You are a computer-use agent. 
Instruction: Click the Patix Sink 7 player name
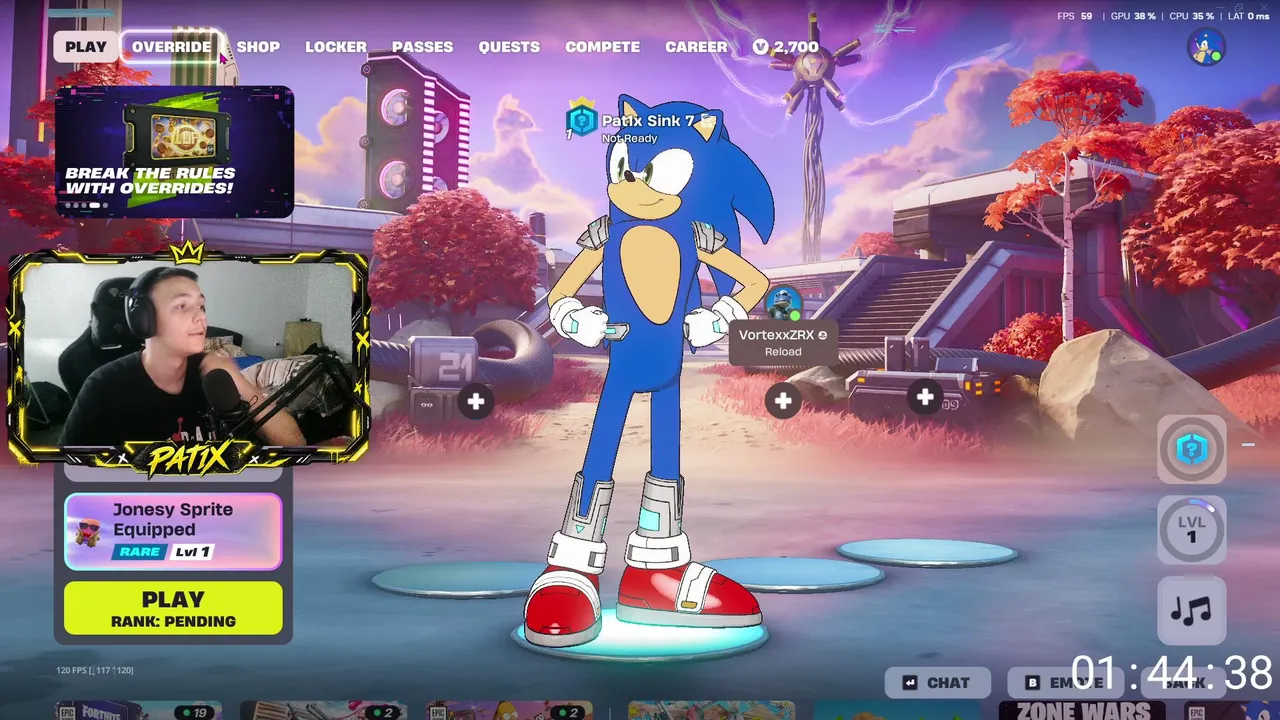click(x=648, y=120)
